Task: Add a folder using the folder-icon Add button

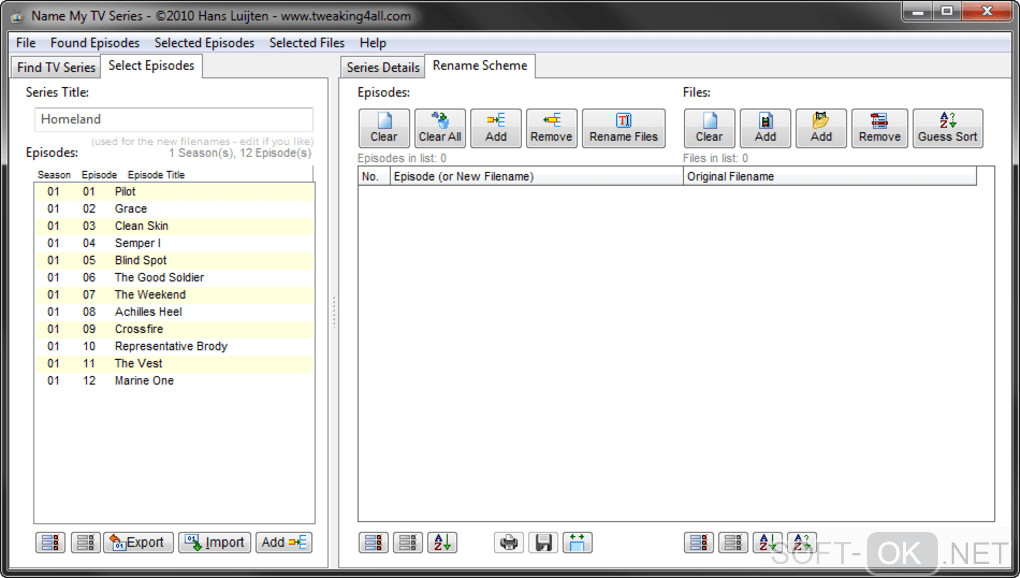Action: [821, 128]
